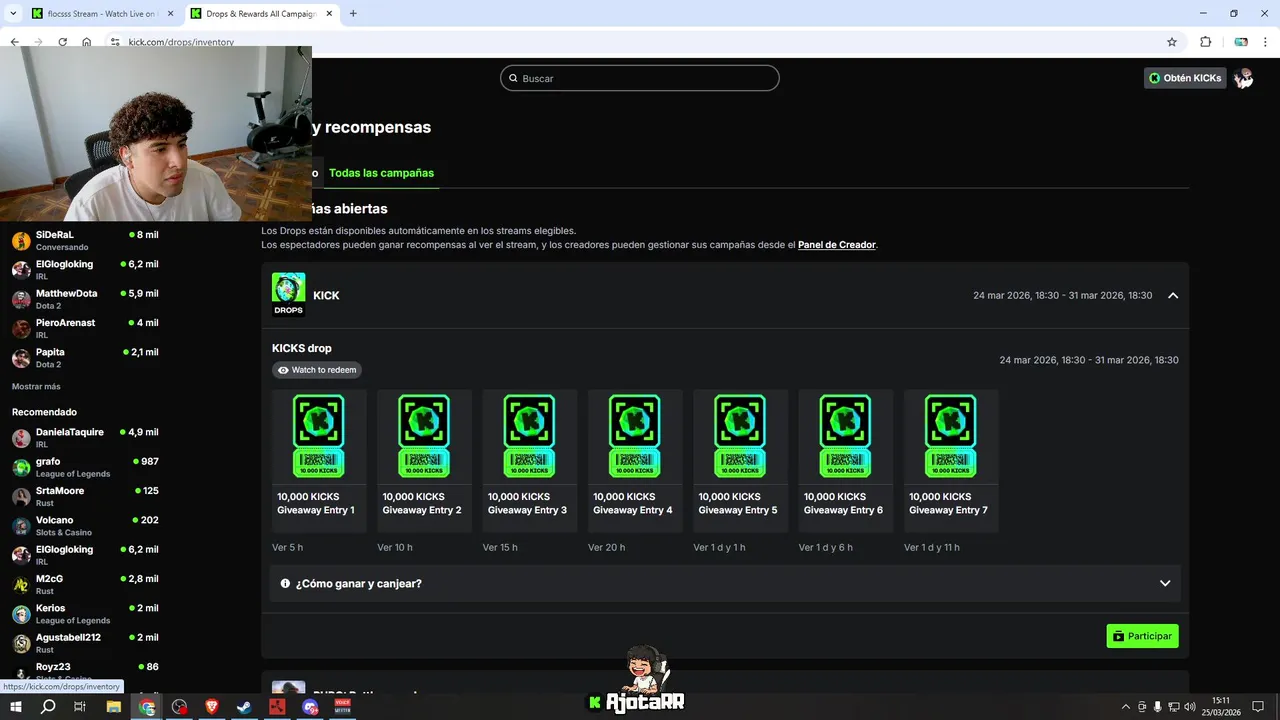Open the browser extensions menu
Viewport: 1280px width, 720px height.
pyautogui.click(x=1205, y=42)
